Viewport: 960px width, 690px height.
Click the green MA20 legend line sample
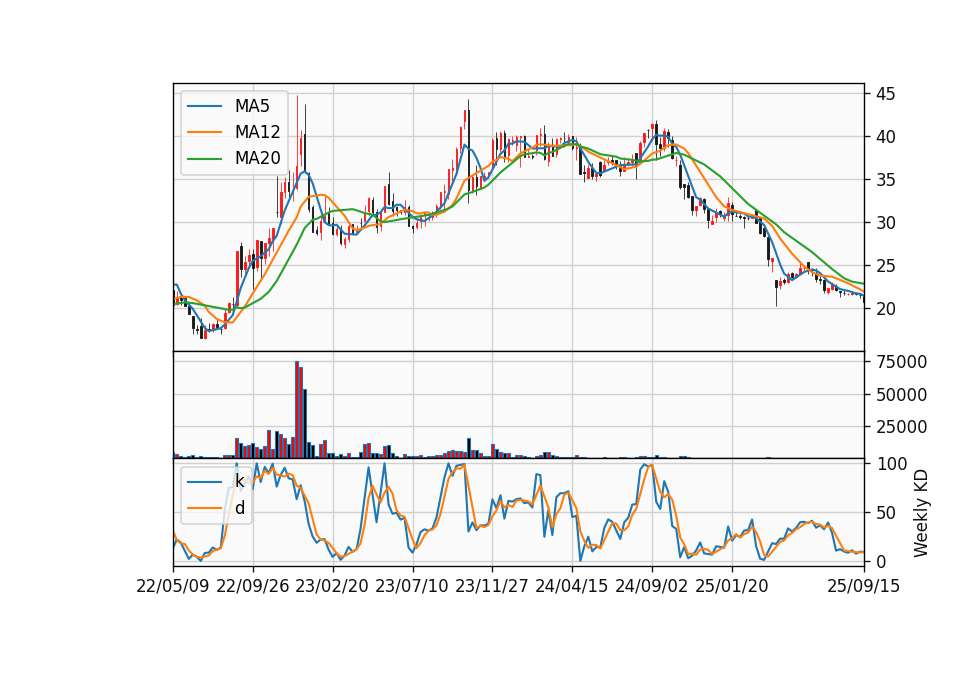pyautogui.click(x=204, y=158)
